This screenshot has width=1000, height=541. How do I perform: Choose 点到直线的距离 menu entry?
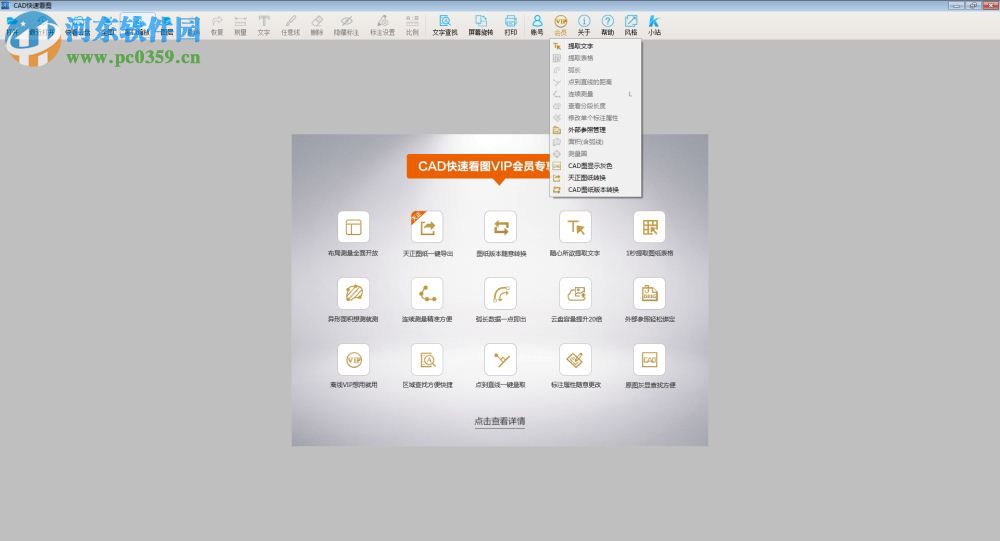[x=596, y=82]
